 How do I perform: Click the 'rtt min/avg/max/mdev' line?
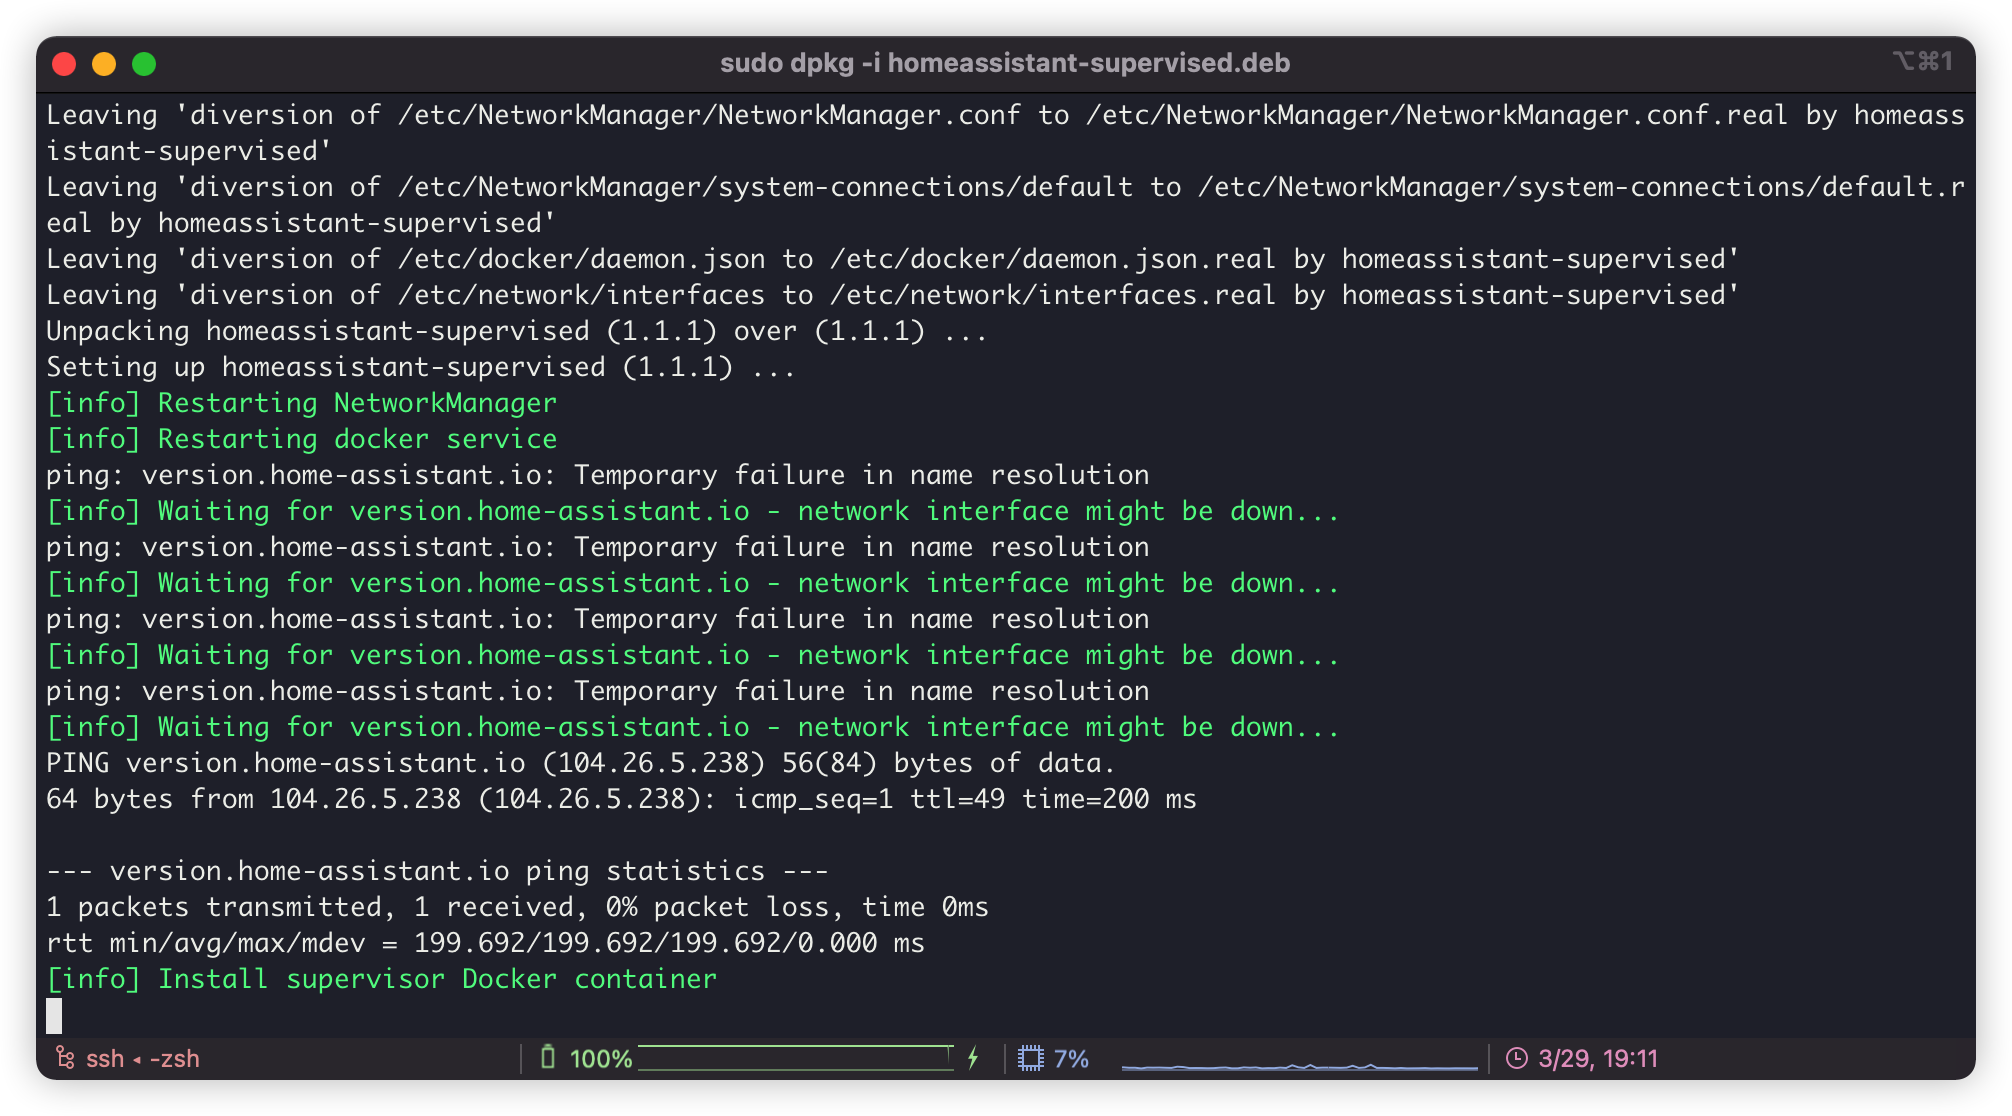coord(485,943)
